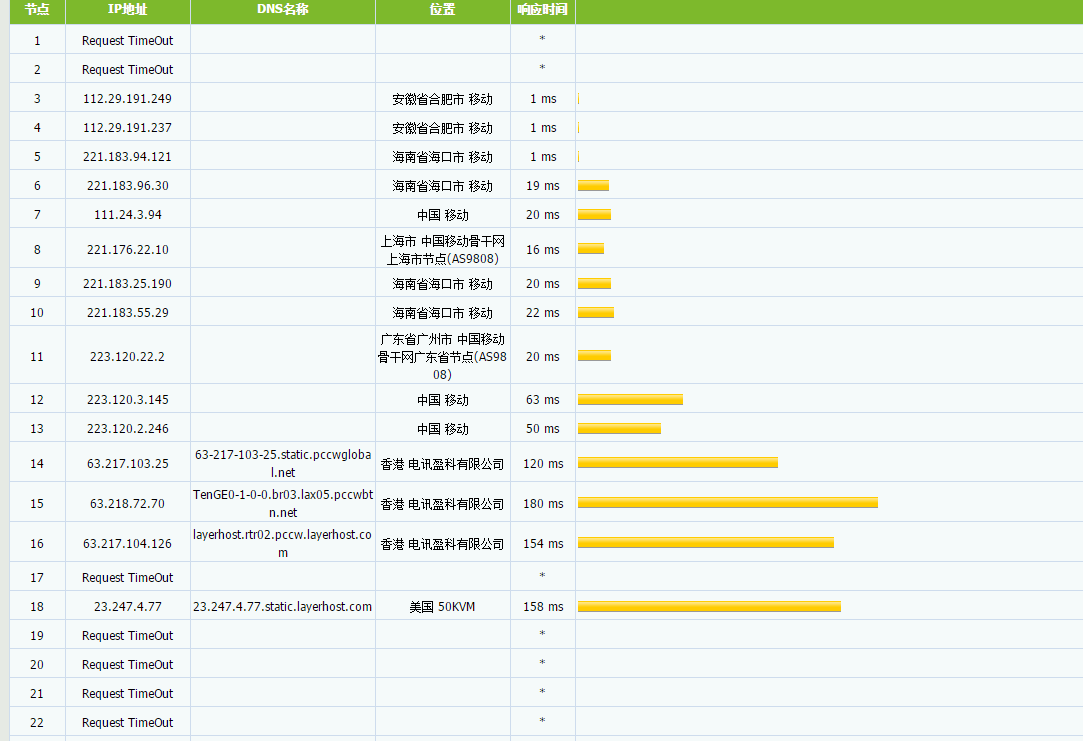
Task: Select IP address 63.218.72.70
Action: pyautogui.click(x=128, y=503)
